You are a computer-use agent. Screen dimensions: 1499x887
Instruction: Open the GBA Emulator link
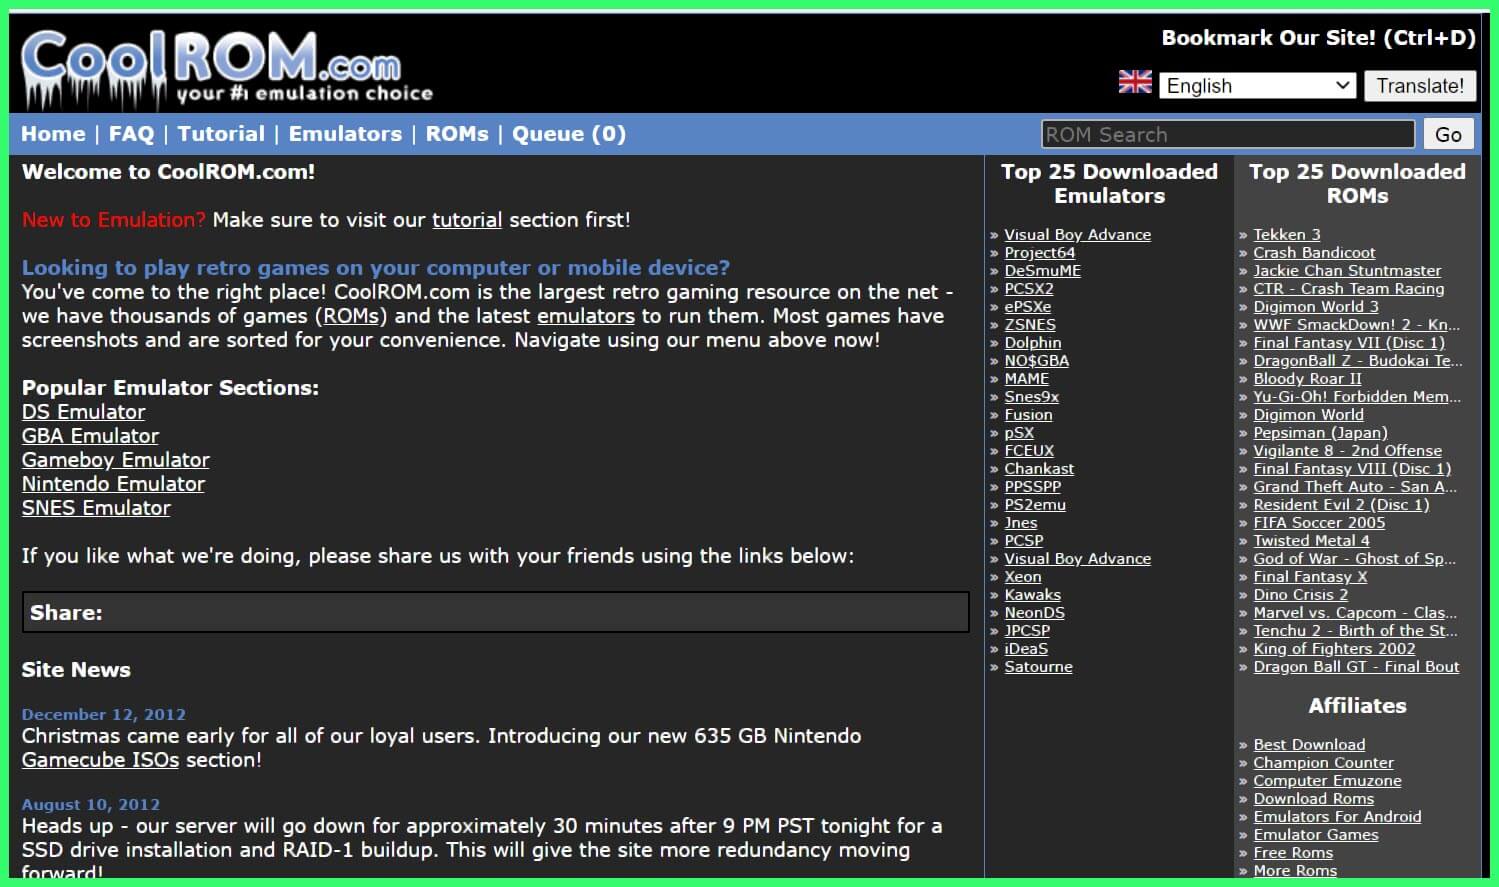(90, 436)
